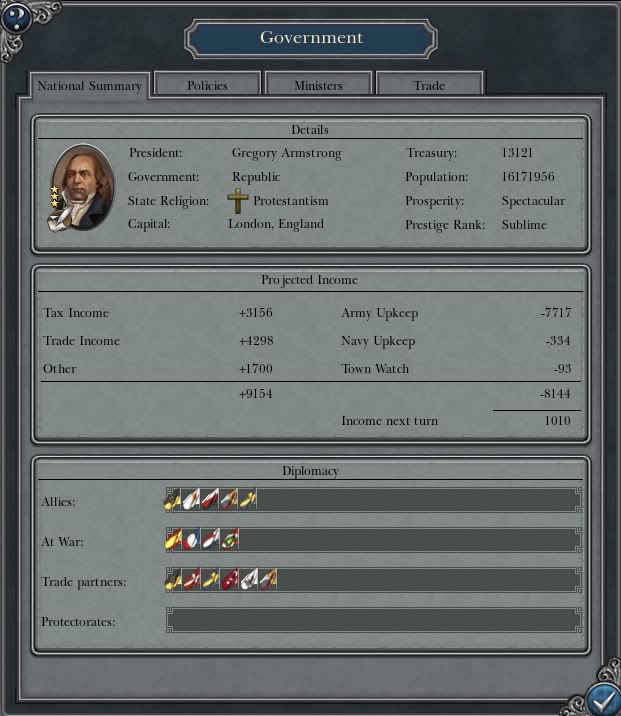Select red flag with white cross in Trade partners
Image resolution: width=621 pixels, height=716 pixels.
point(192,579)
